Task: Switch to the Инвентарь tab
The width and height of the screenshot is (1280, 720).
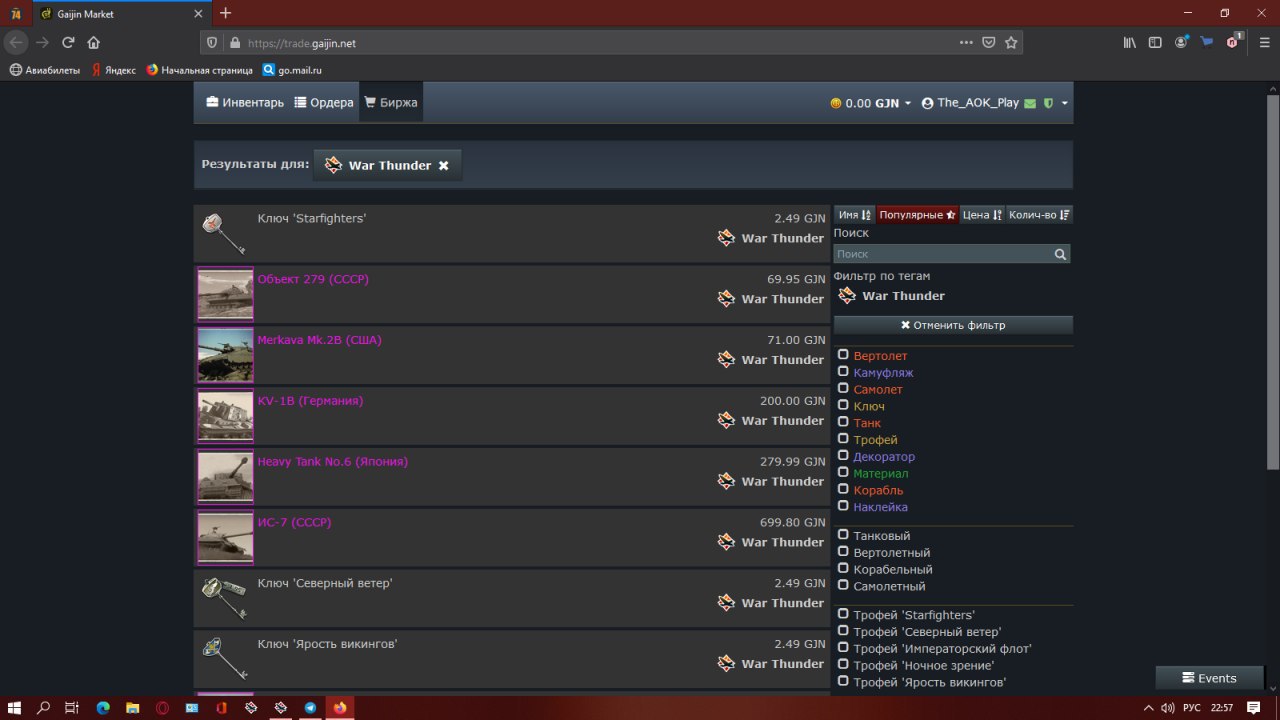Action: pos(245,103)
